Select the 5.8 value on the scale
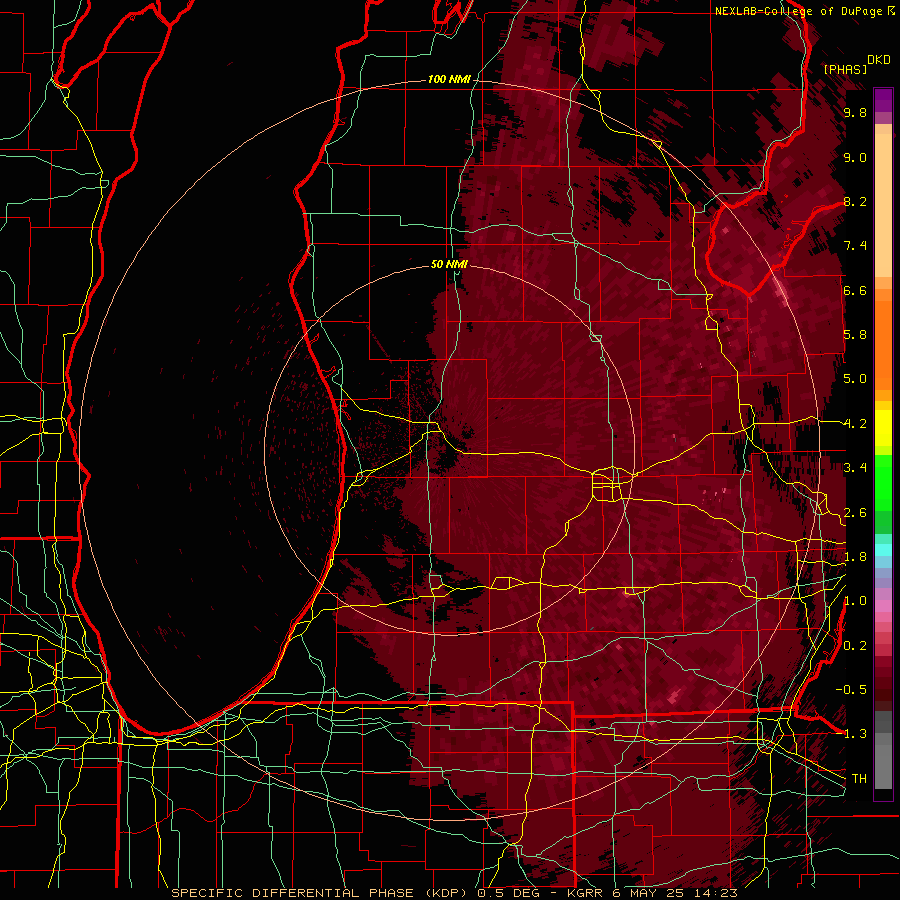Viewport: 900px width, 900px height. click(855, 335)
